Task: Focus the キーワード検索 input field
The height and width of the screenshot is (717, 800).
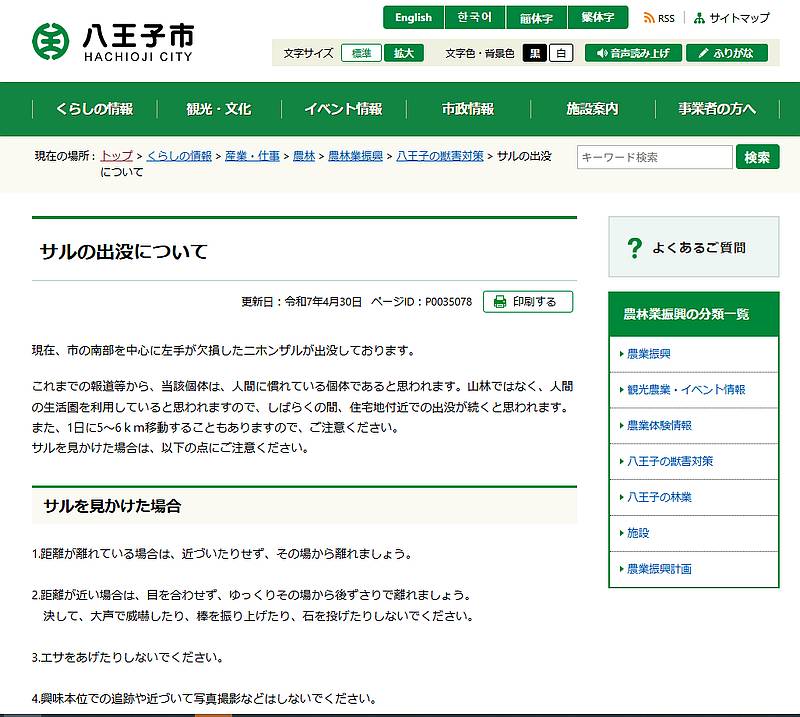Action: 655,157
